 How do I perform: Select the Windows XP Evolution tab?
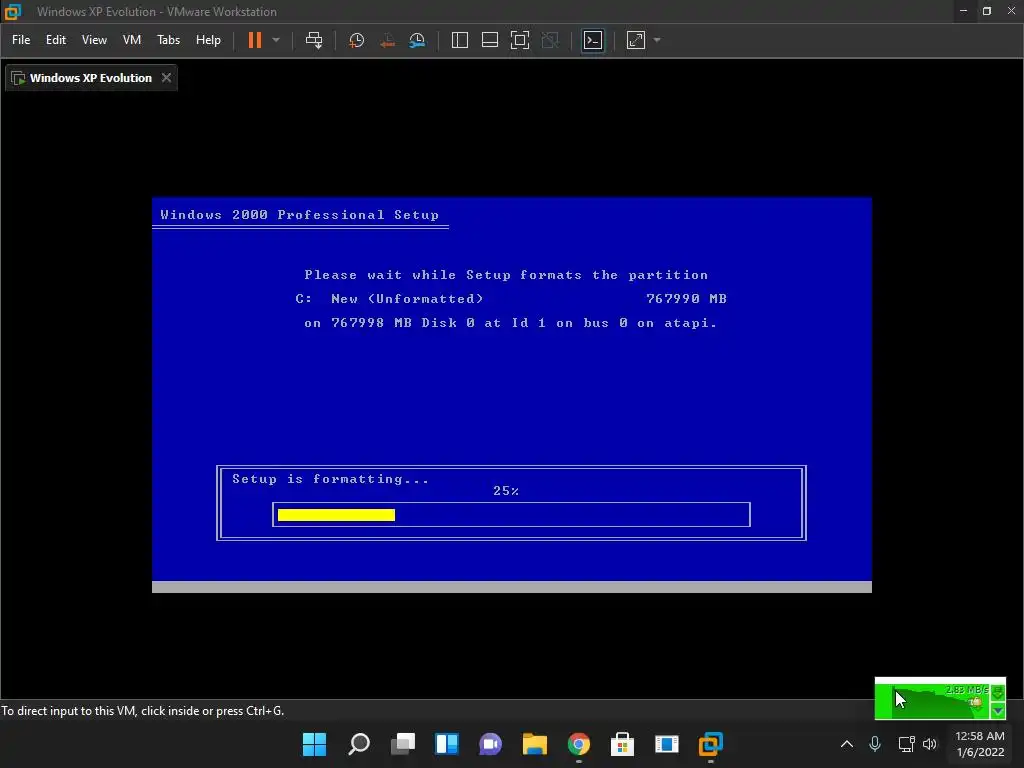click(91, 78)
